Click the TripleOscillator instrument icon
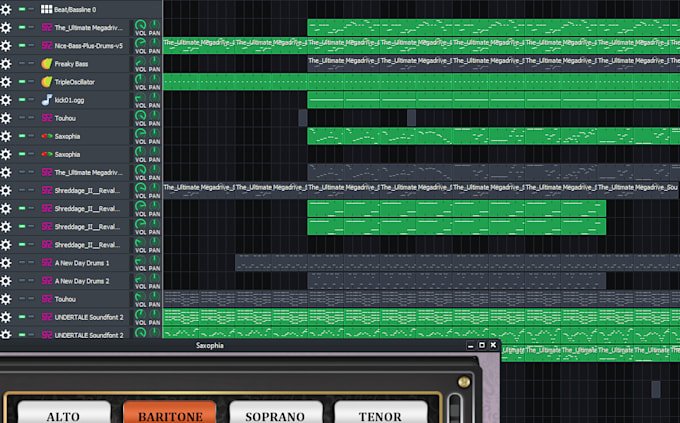680x423 pixels. pyautogui.click(x=47, y=82)
